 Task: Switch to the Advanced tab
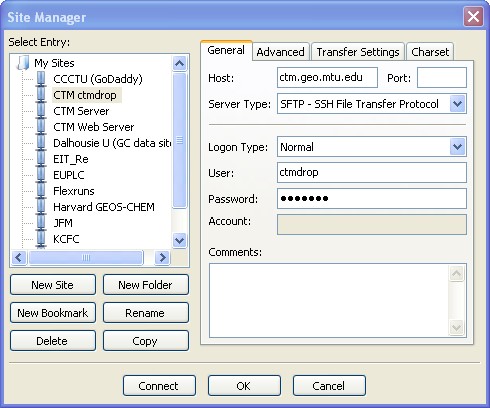[280, 52]
